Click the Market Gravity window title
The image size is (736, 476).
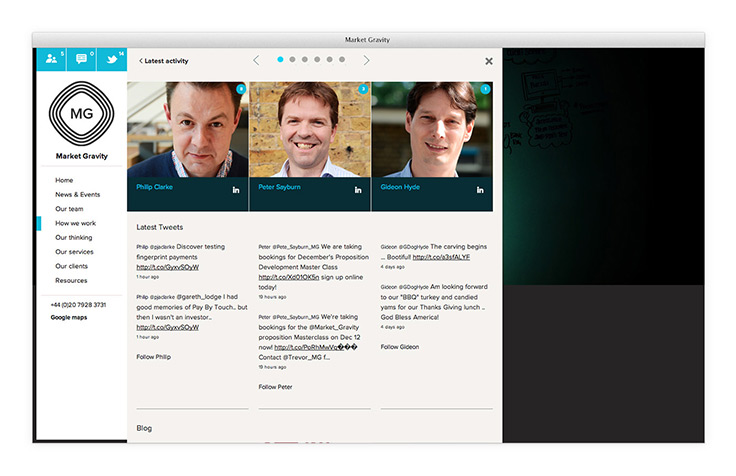[368, 40]
